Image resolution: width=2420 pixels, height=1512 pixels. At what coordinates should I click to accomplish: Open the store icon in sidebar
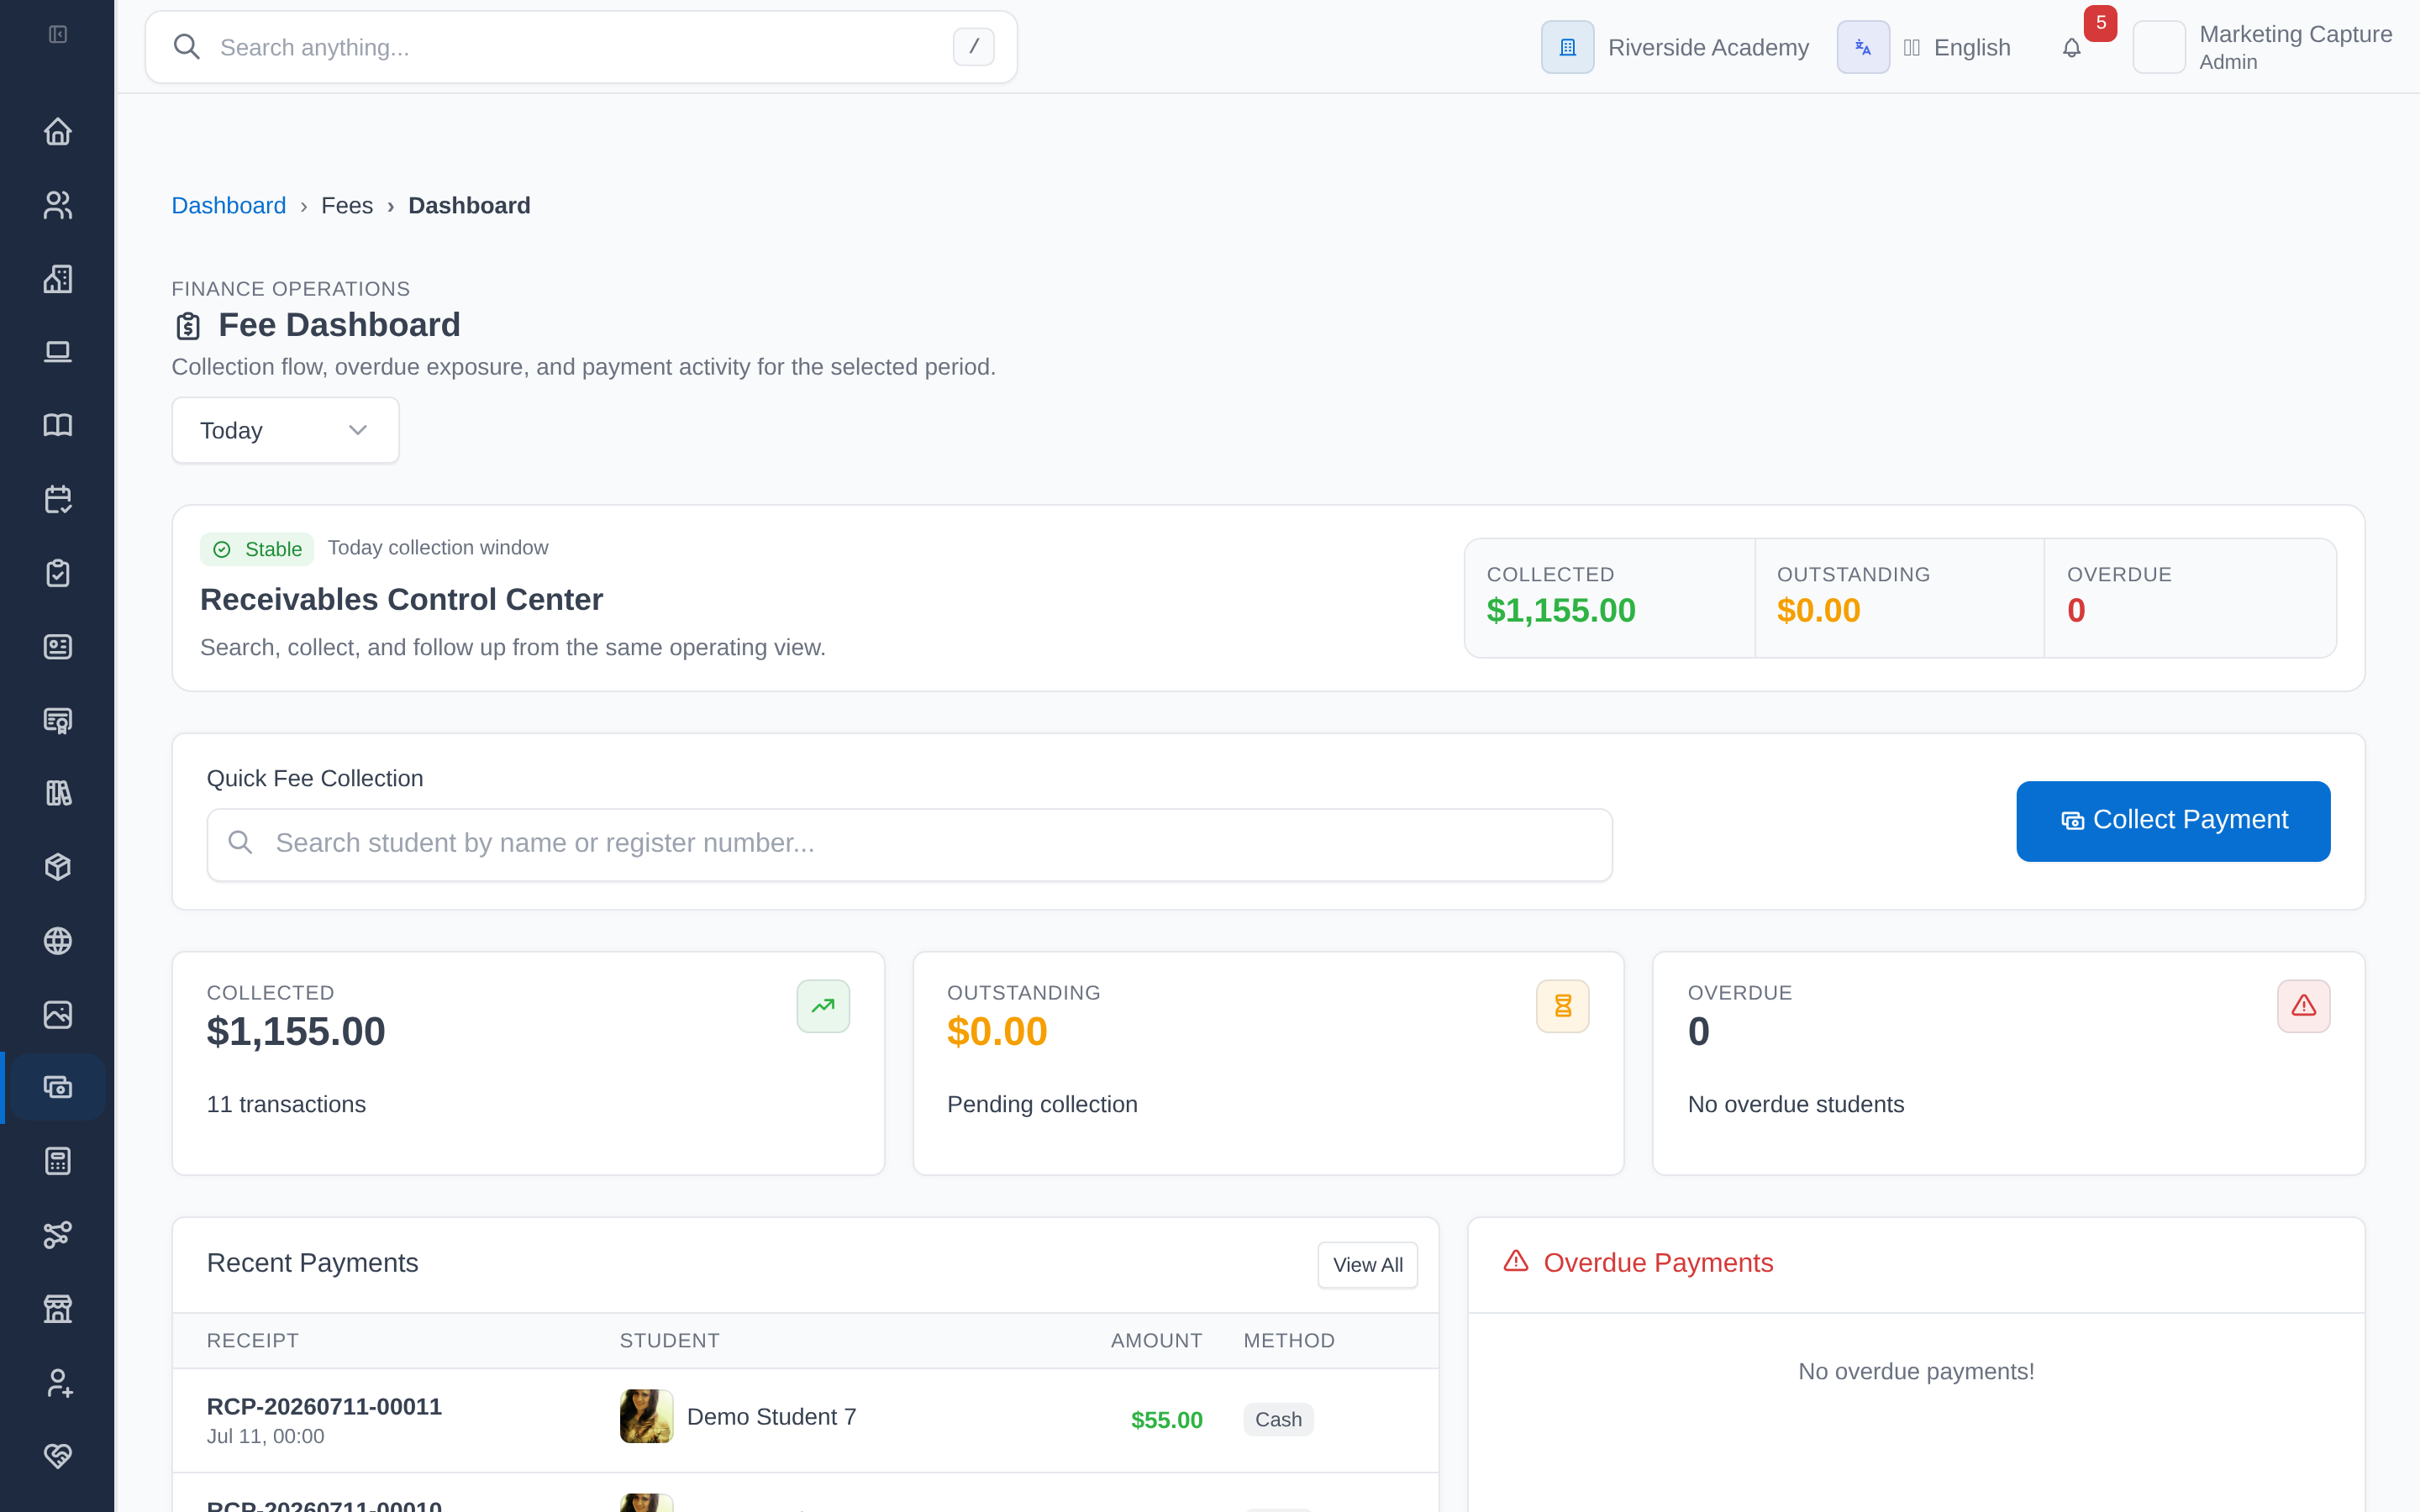(58, 1308)
